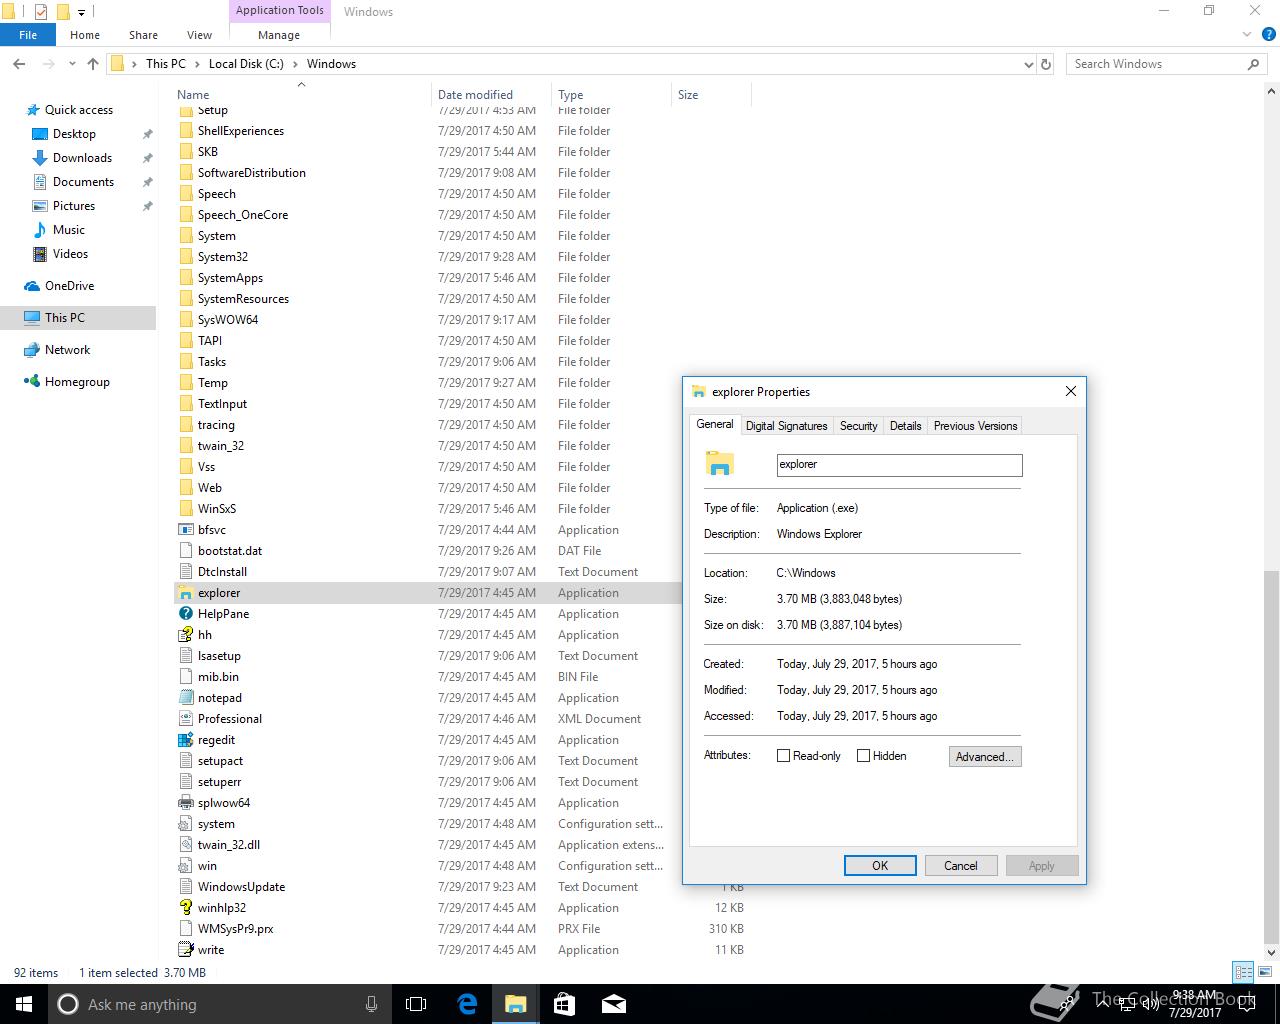The height and width of the screenshot is (1024, 1280).
Task: Click the Back navigation arrow
Action: 19,64
